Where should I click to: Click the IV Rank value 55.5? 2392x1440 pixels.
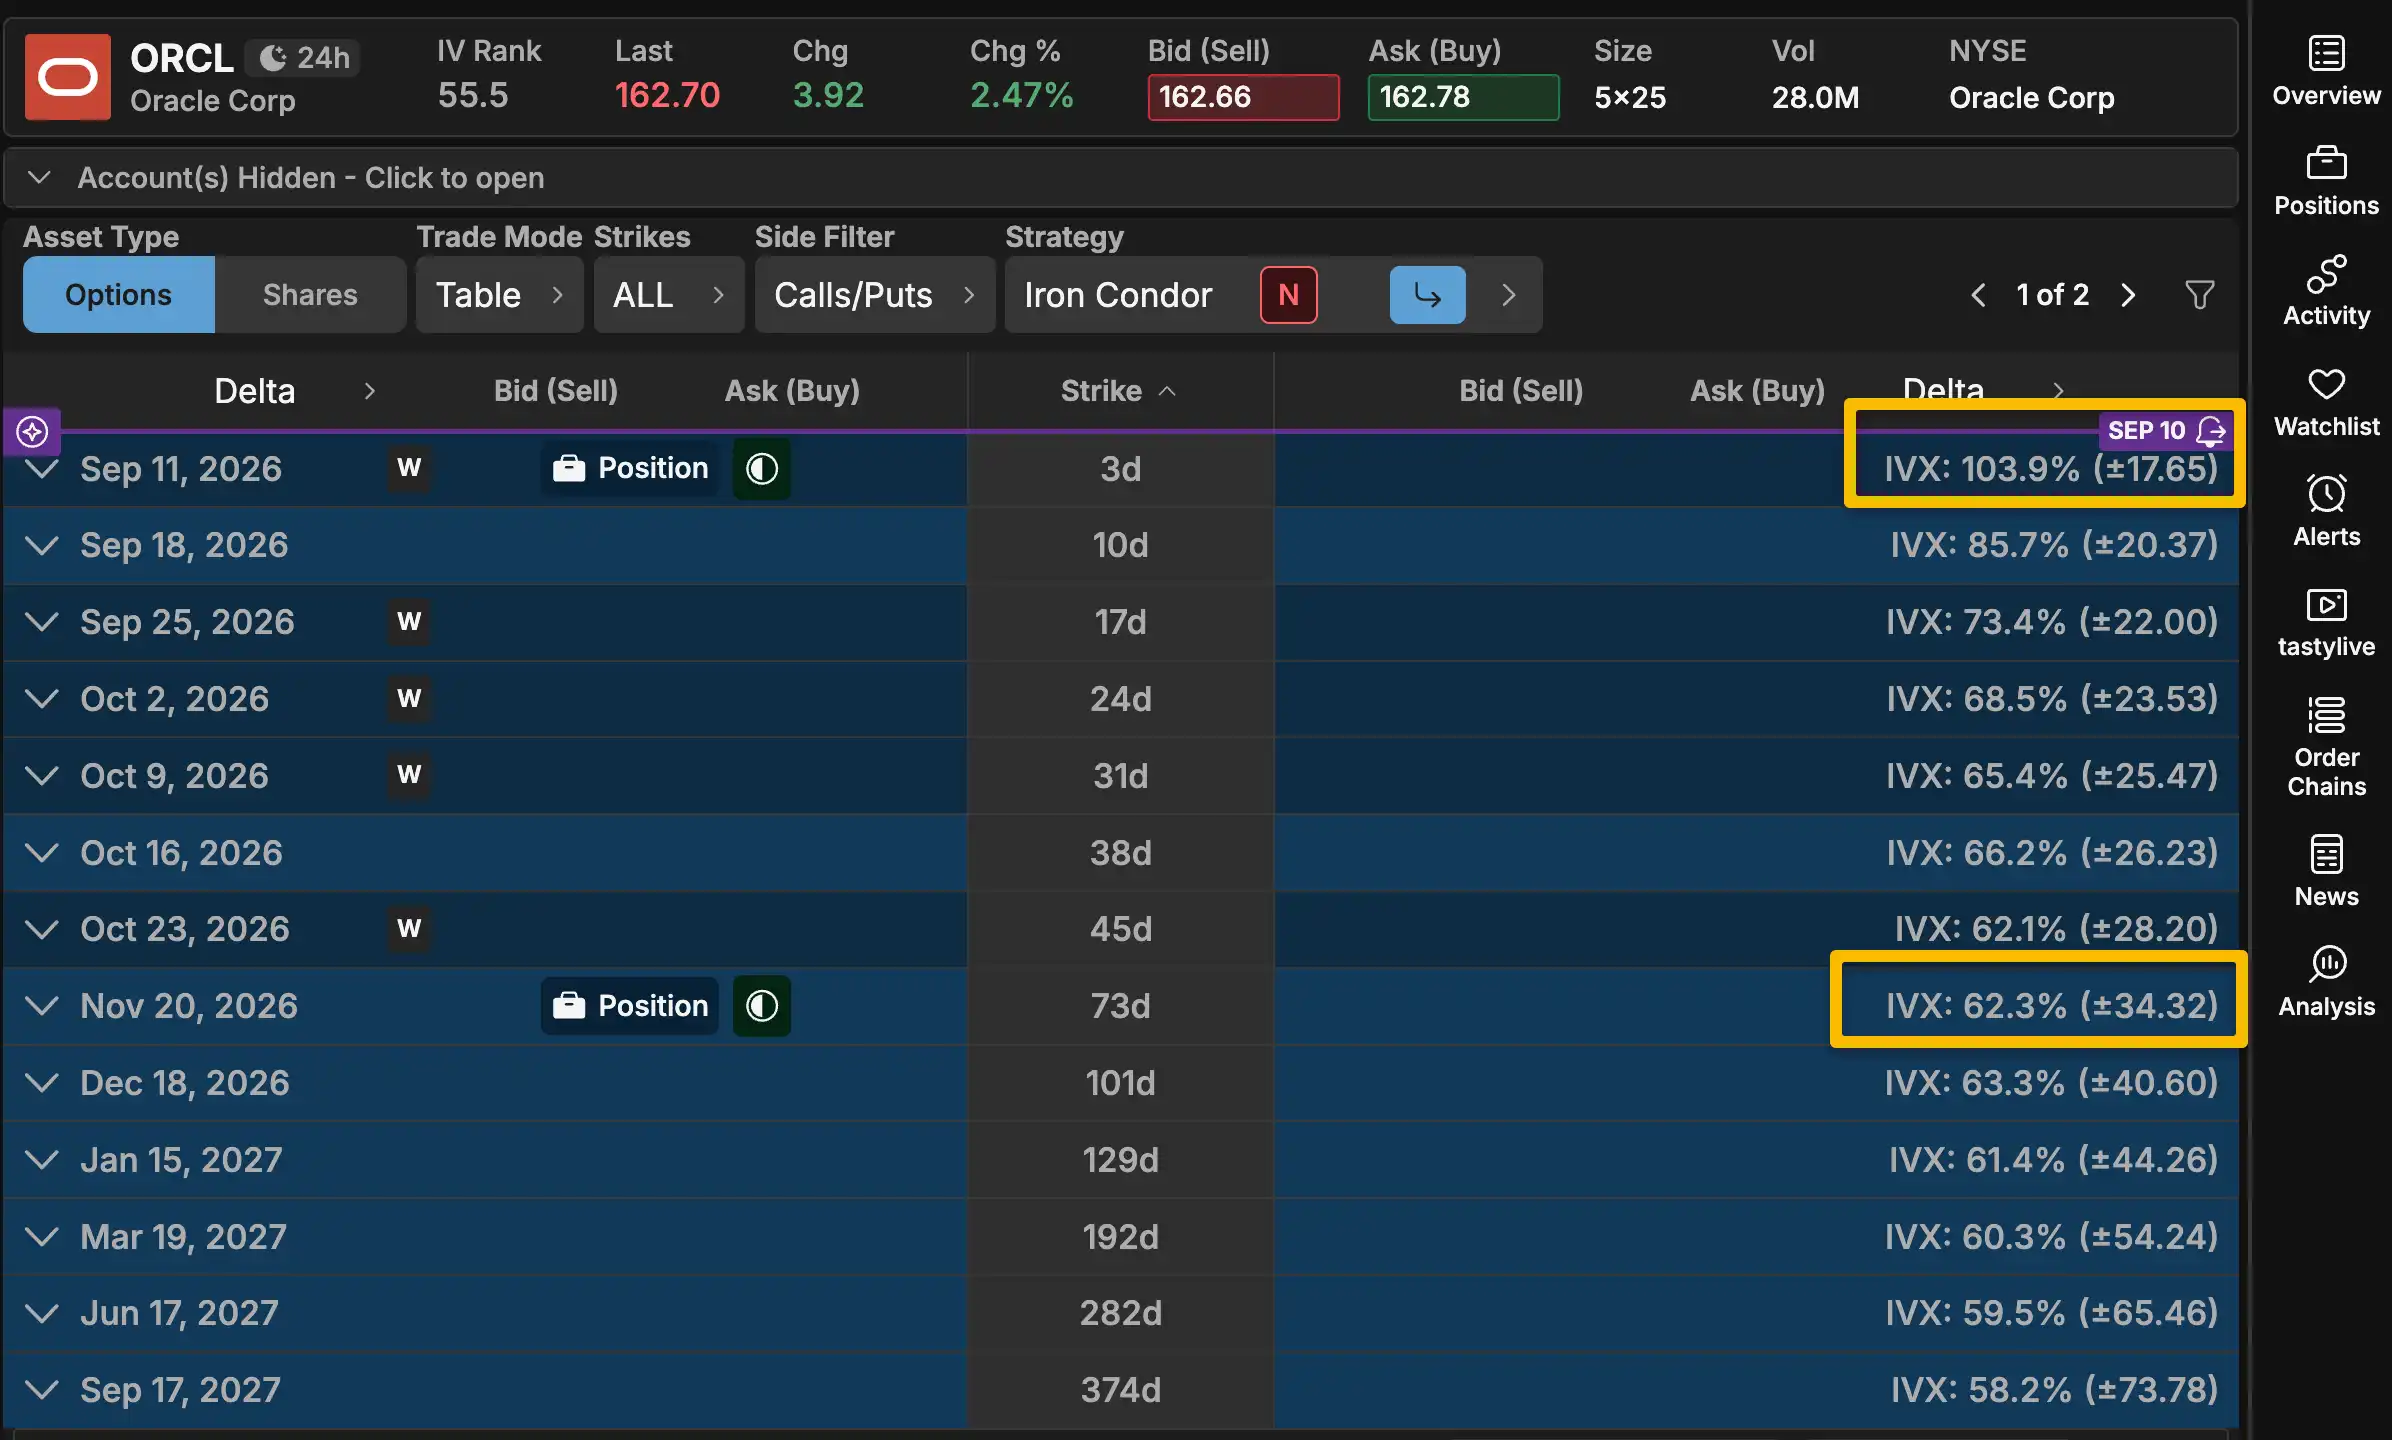473,95
